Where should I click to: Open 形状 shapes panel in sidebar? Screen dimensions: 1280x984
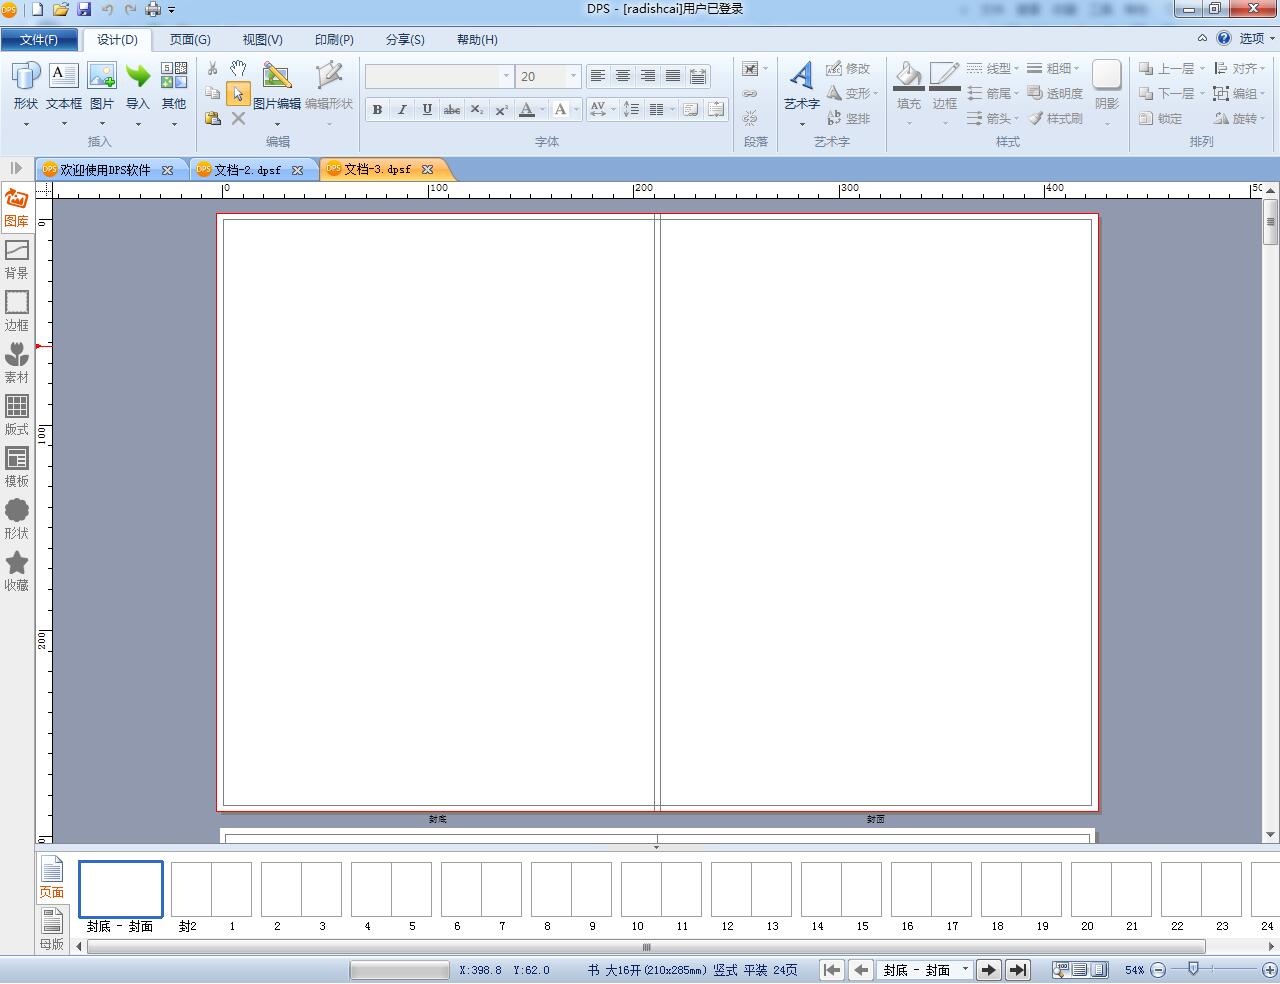point(17,519)
